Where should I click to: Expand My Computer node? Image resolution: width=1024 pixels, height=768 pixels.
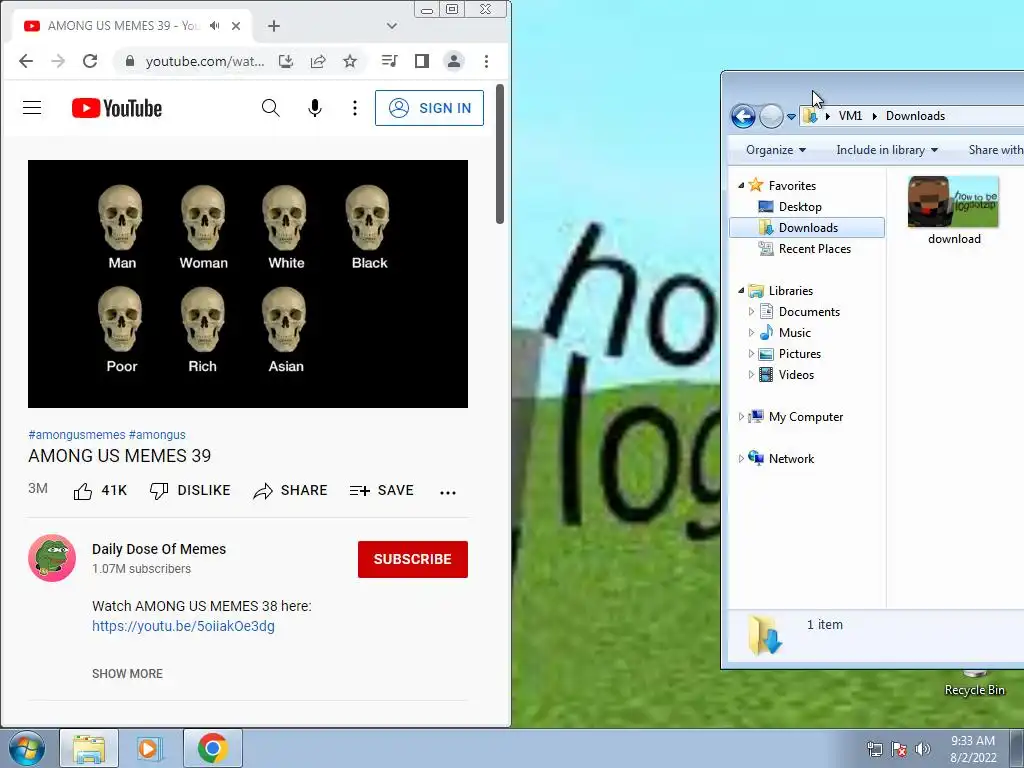[741, 417]
